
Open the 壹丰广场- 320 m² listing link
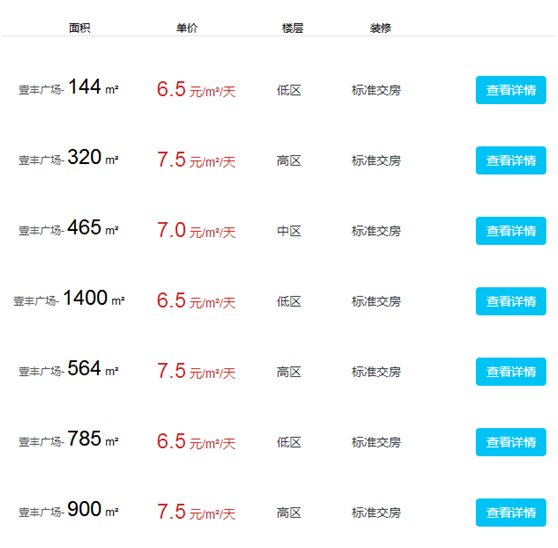coord(68,158)
